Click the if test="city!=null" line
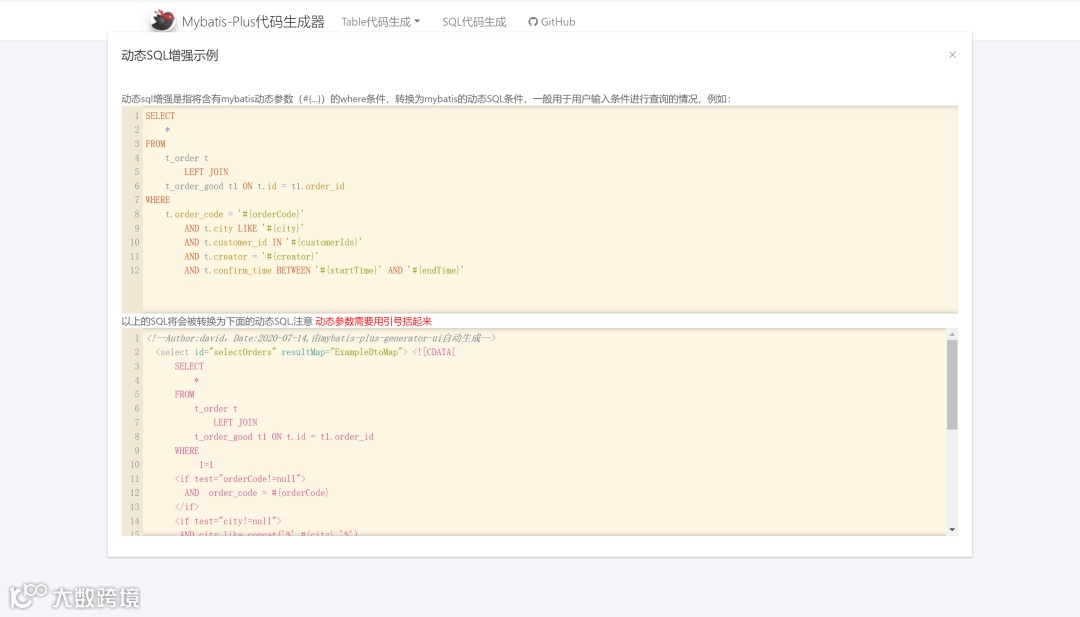 (228, 521)
